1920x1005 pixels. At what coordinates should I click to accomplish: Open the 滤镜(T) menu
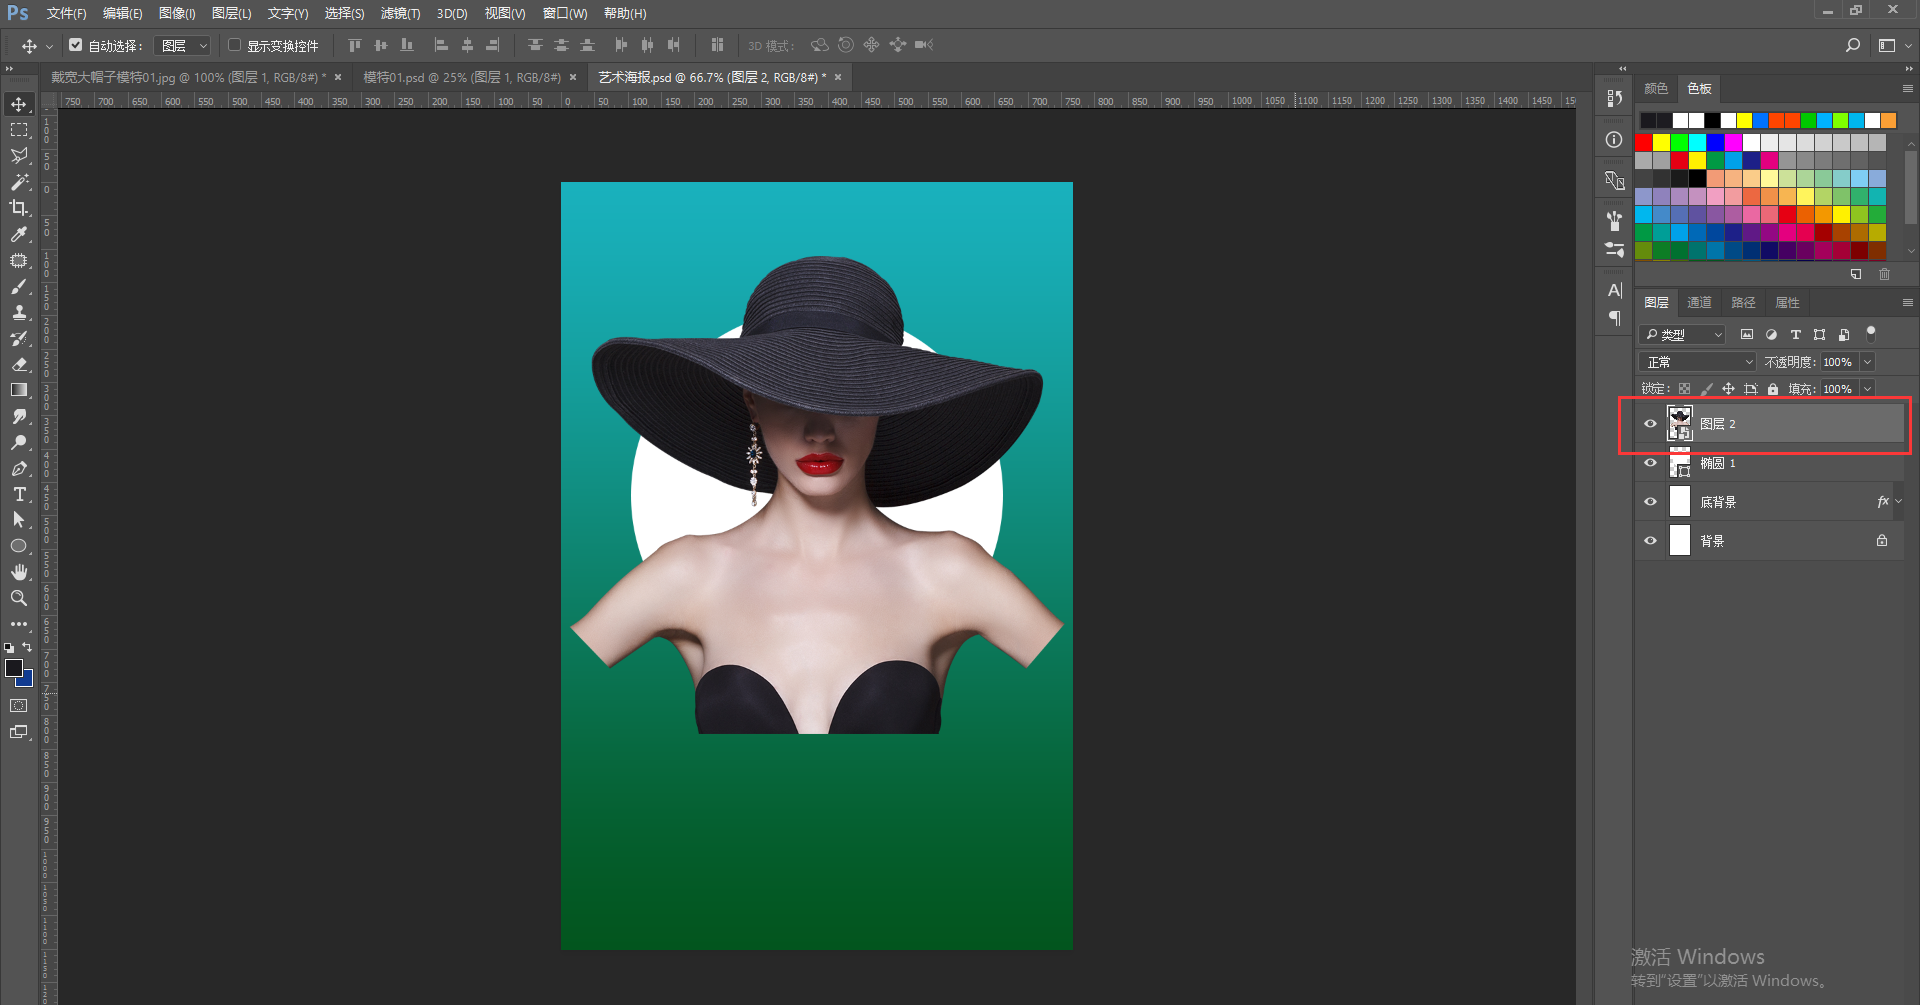coord(400,13)
